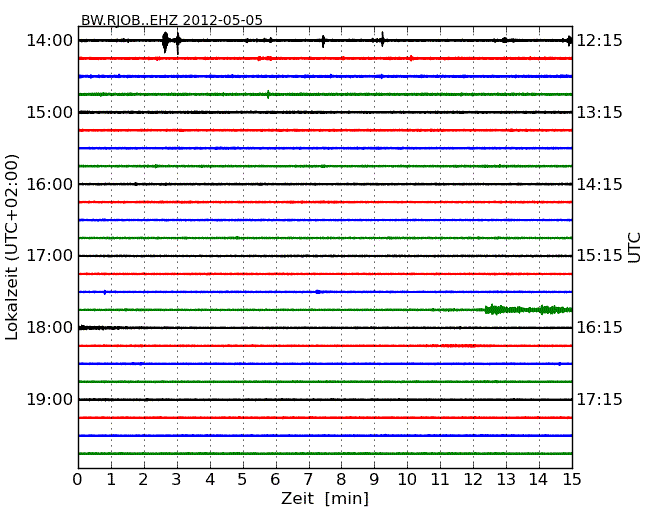This screenshot has height=520, width=650.
Task: Click the 12 minute tick label
Action: pyautogui.click(x=473, y=480)
